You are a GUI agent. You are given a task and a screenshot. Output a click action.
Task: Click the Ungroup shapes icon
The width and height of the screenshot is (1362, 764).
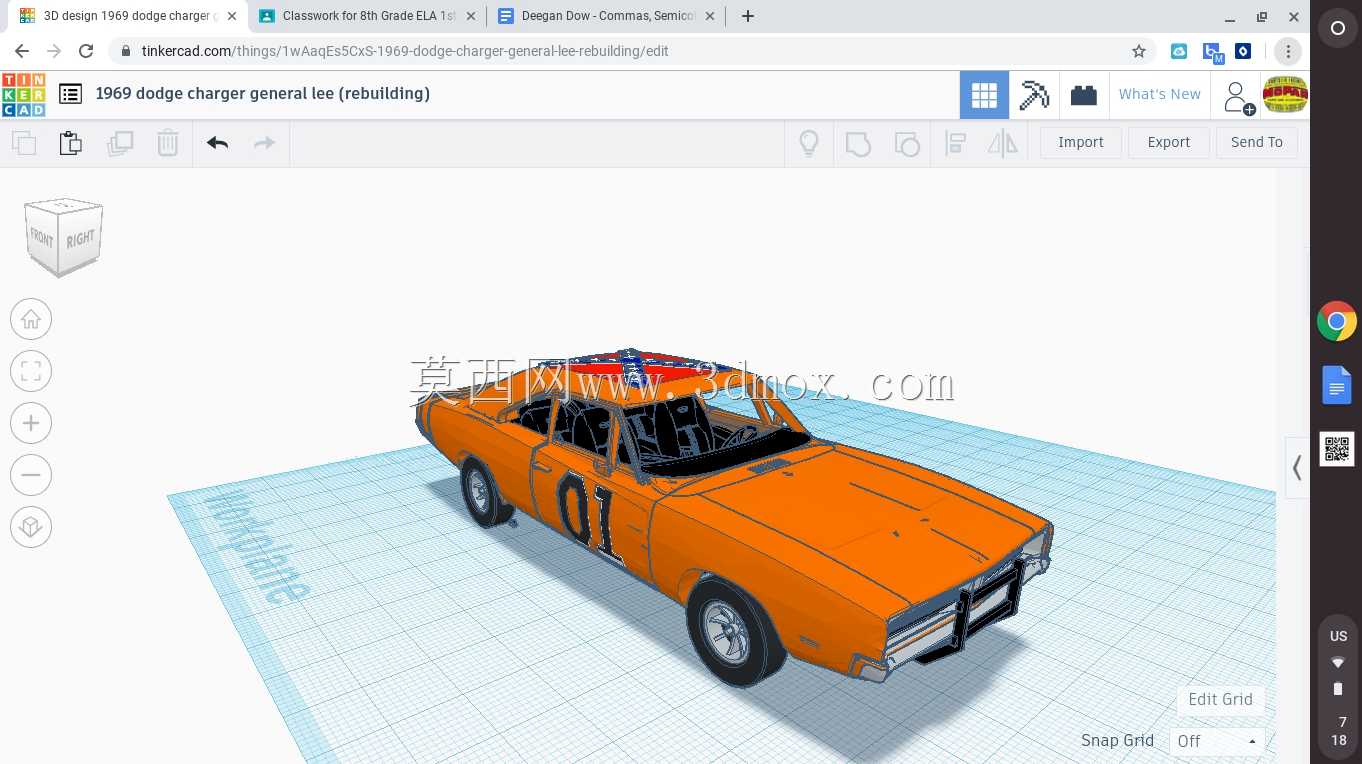[906, 143]
